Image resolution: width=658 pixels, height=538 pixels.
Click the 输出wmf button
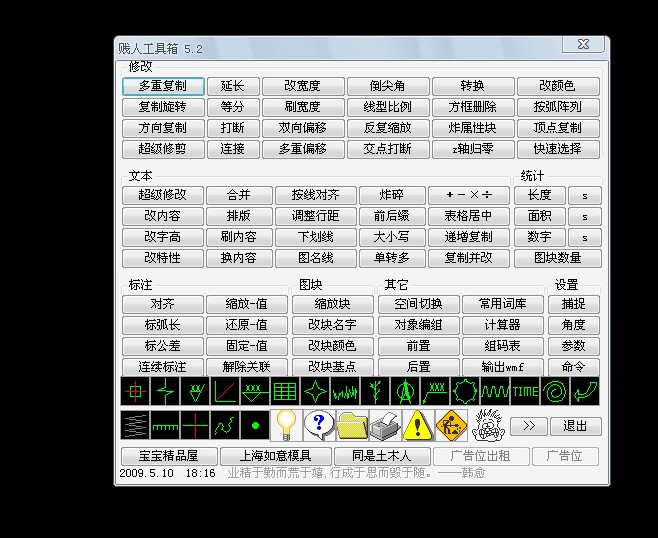(503, 367)
